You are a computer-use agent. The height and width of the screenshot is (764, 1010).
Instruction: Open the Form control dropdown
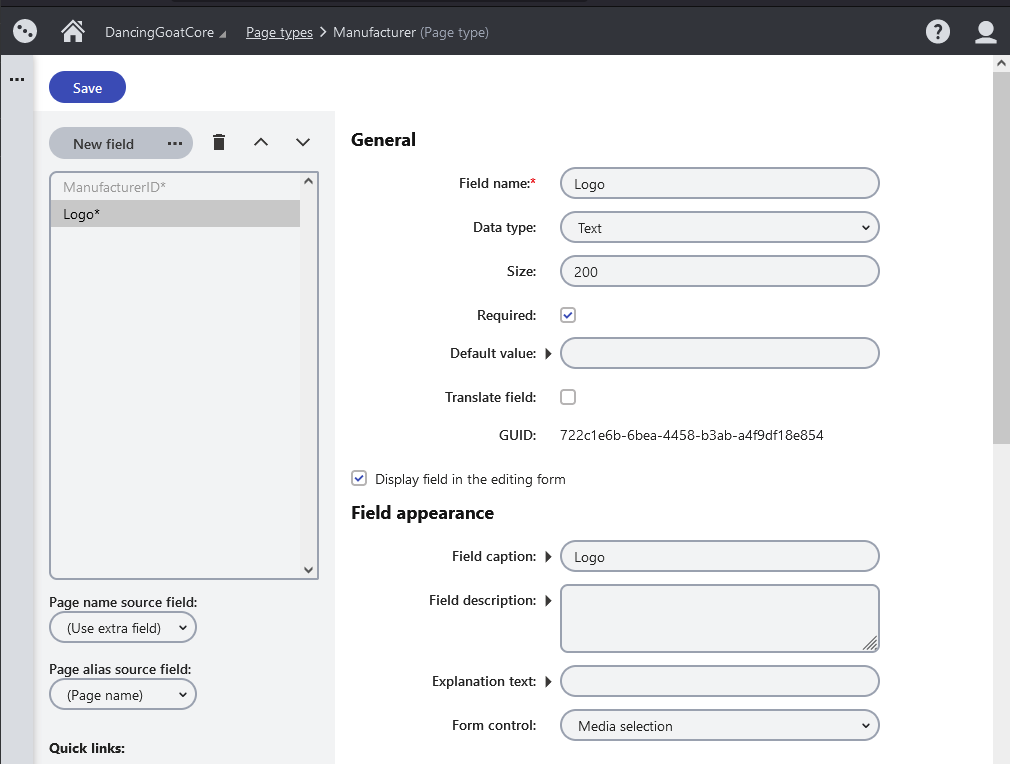[x=719, y=726]
